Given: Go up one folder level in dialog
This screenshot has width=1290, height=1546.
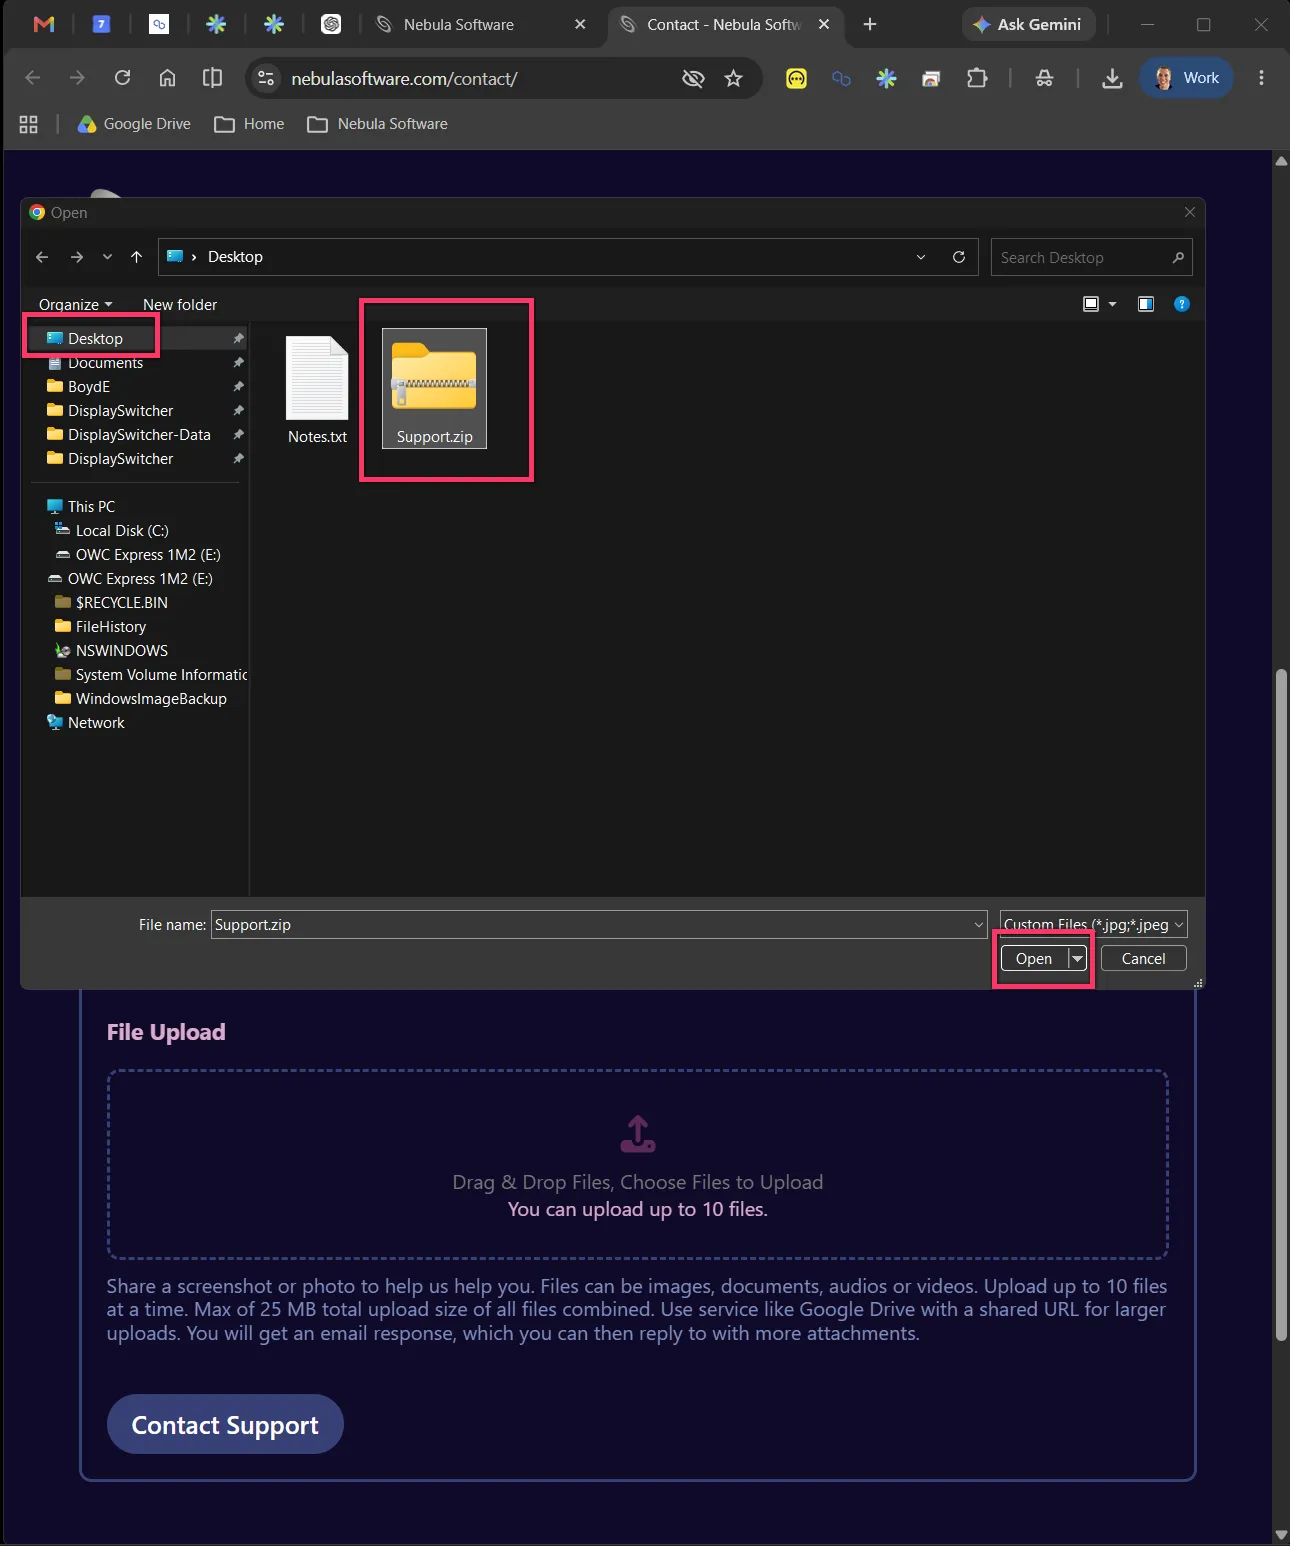Looking at the screenshot, I should [x=136, y=257].
